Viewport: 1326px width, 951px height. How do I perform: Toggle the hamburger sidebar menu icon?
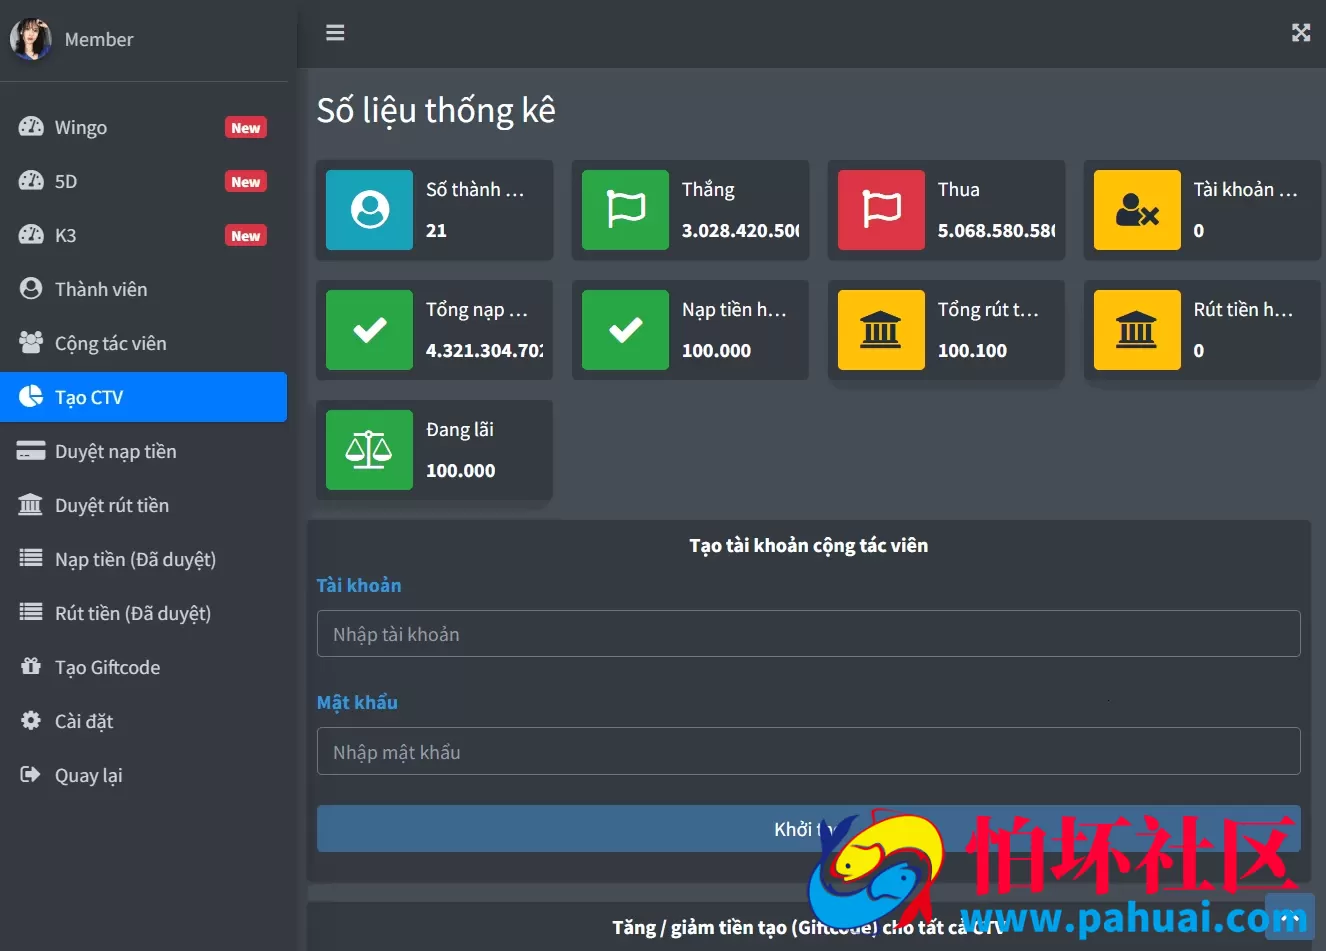pos(335,33)
